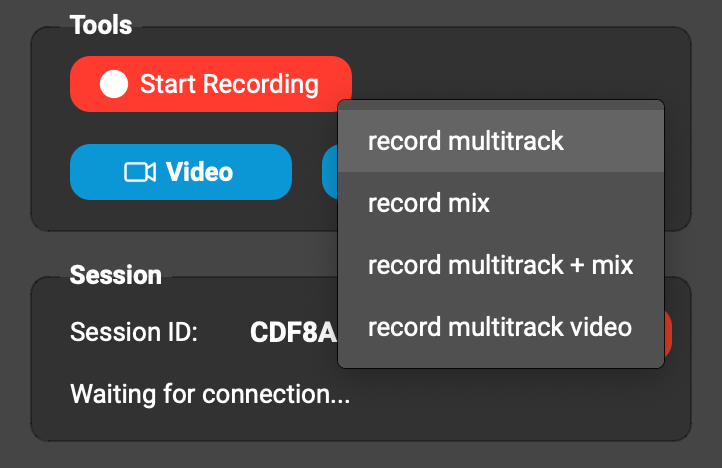Pick 'record multitrack + mix' option
722x468 pixels.
500,265
